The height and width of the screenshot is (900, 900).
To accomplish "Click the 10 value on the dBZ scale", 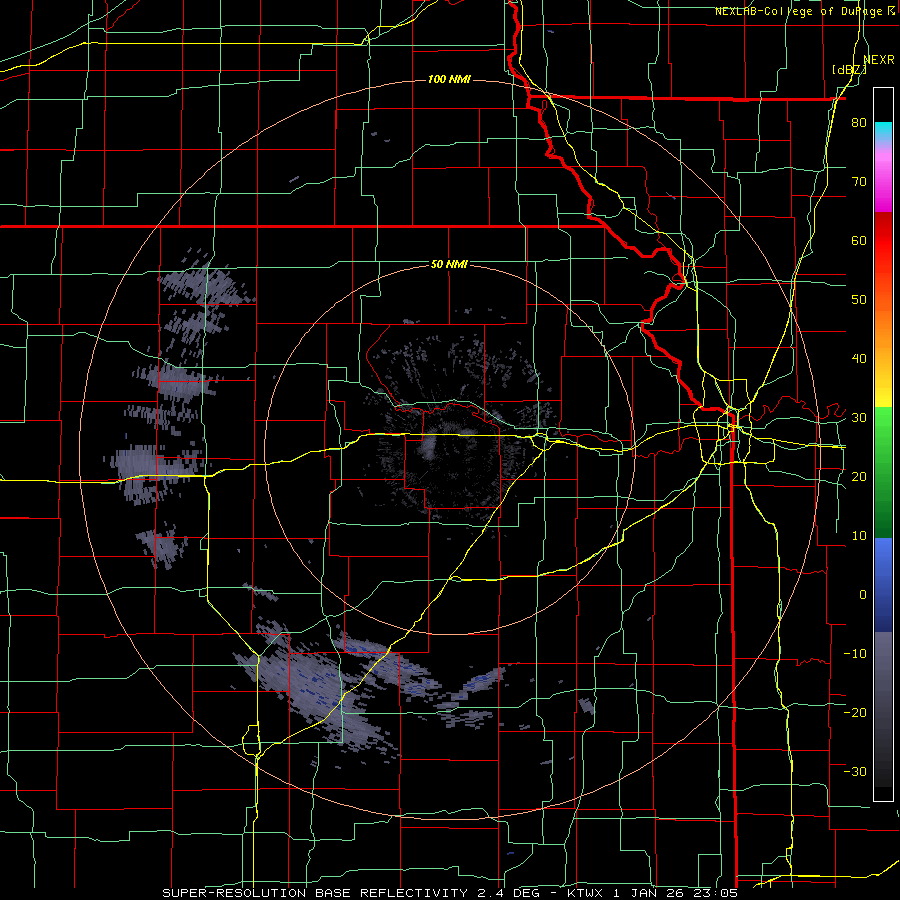I will 859,536.
